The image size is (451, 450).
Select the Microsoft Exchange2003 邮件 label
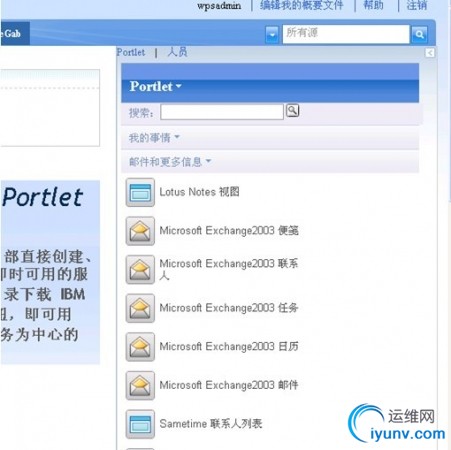pos(229,385)
